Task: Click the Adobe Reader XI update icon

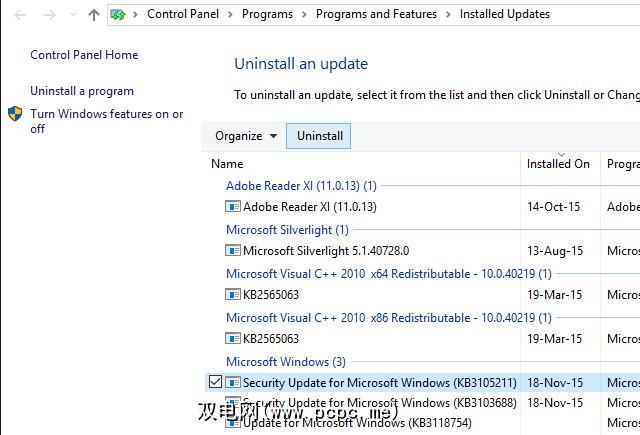Action: pyautogui.click(x=233, y=206)
